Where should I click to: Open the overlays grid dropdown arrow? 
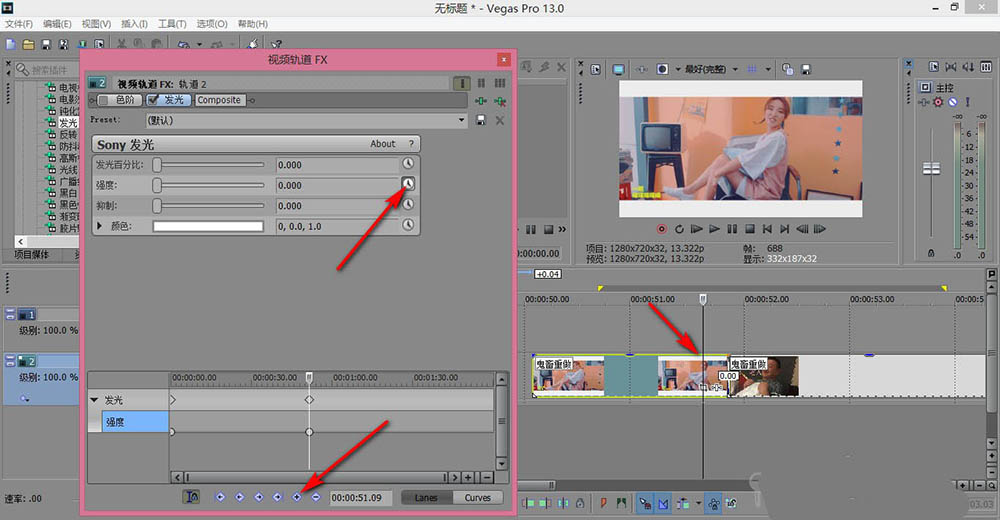[768, 69]
